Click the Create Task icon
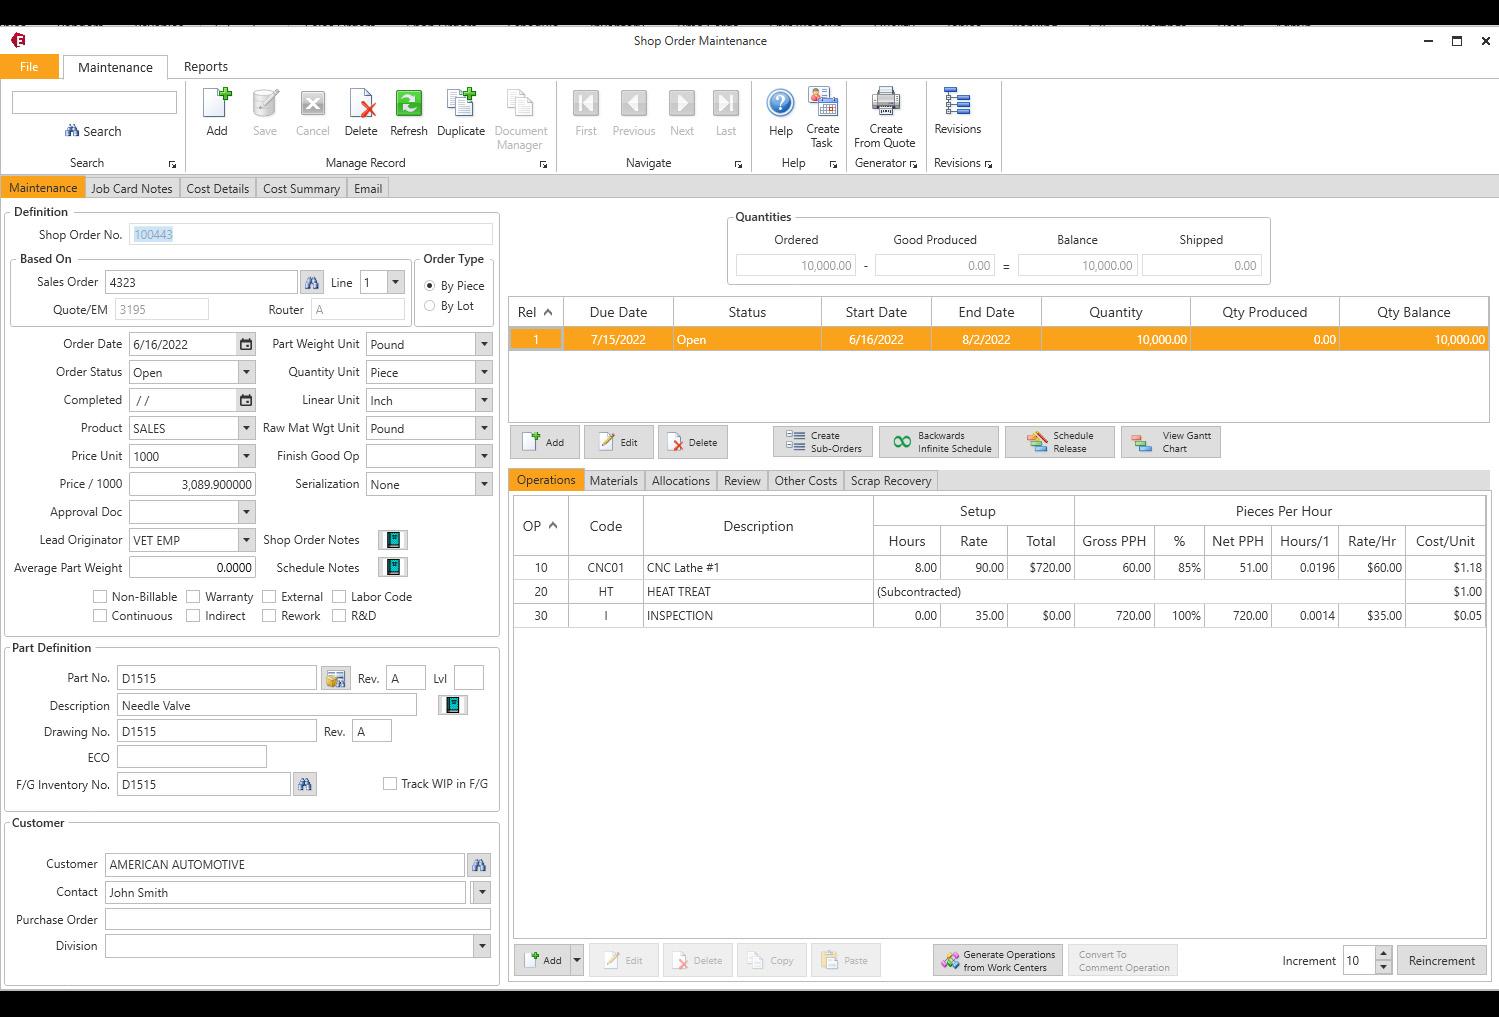Screen dimensions: 1499x1017 point(822,110)
